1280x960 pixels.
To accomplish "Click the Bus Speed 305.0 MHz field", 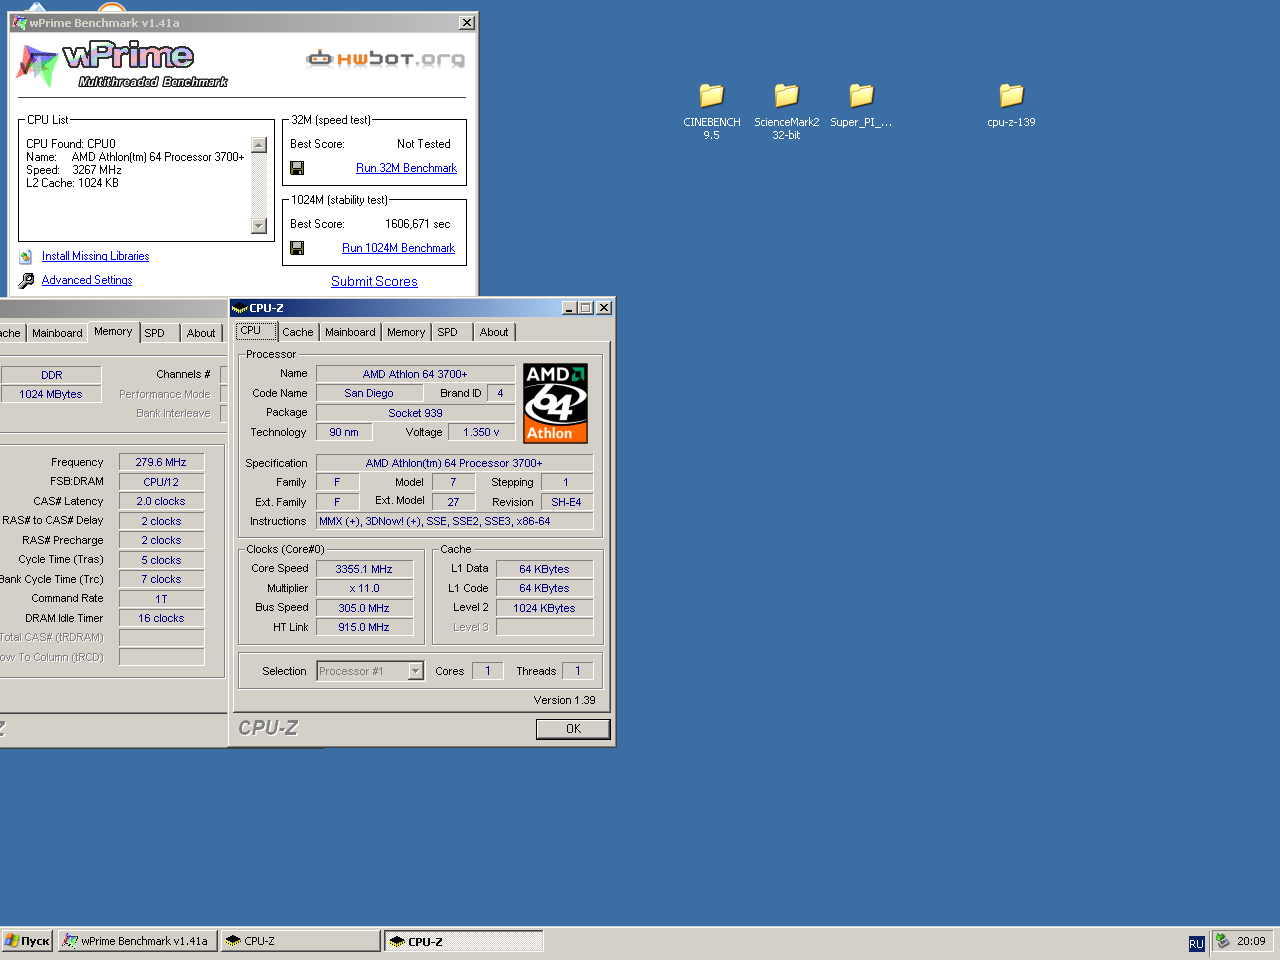I will pyautogui.click(x=364, y=608).
